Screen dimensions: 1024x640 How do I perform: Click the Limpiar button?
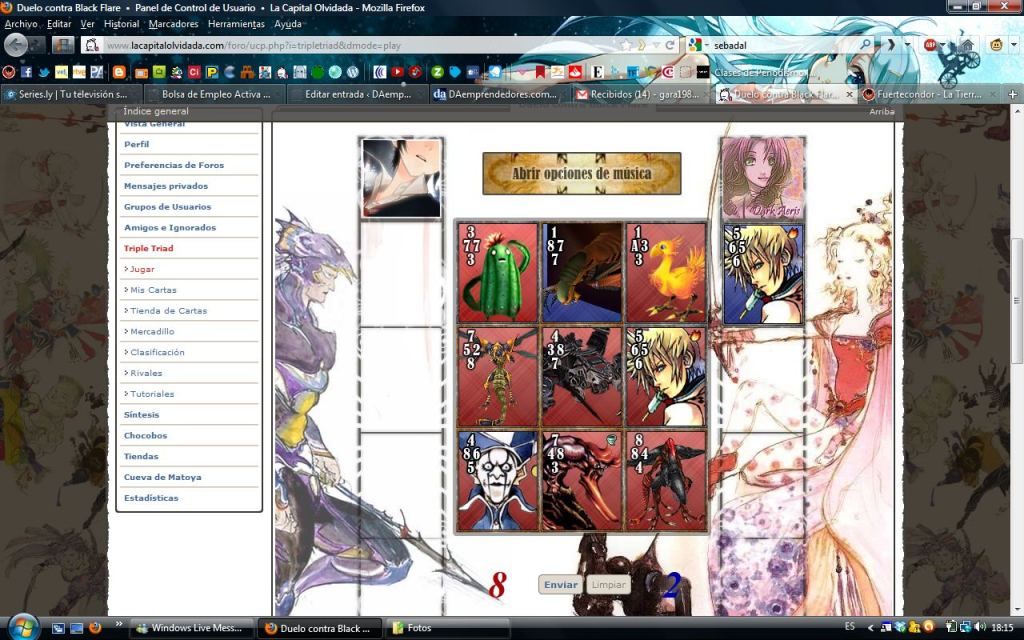[x=608, y=584]
